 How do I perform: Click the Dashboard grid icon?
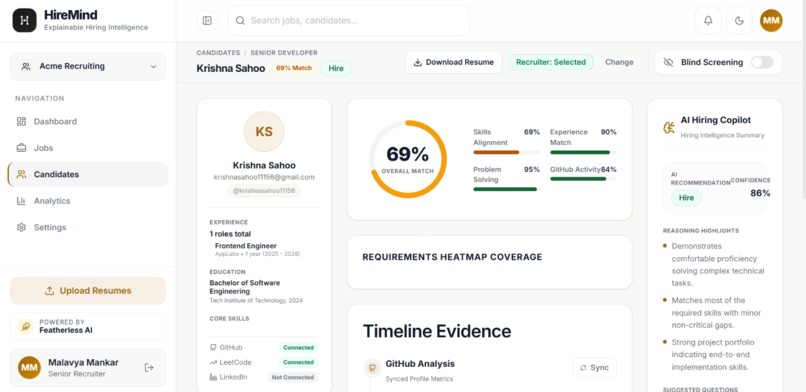click(21, 121)
